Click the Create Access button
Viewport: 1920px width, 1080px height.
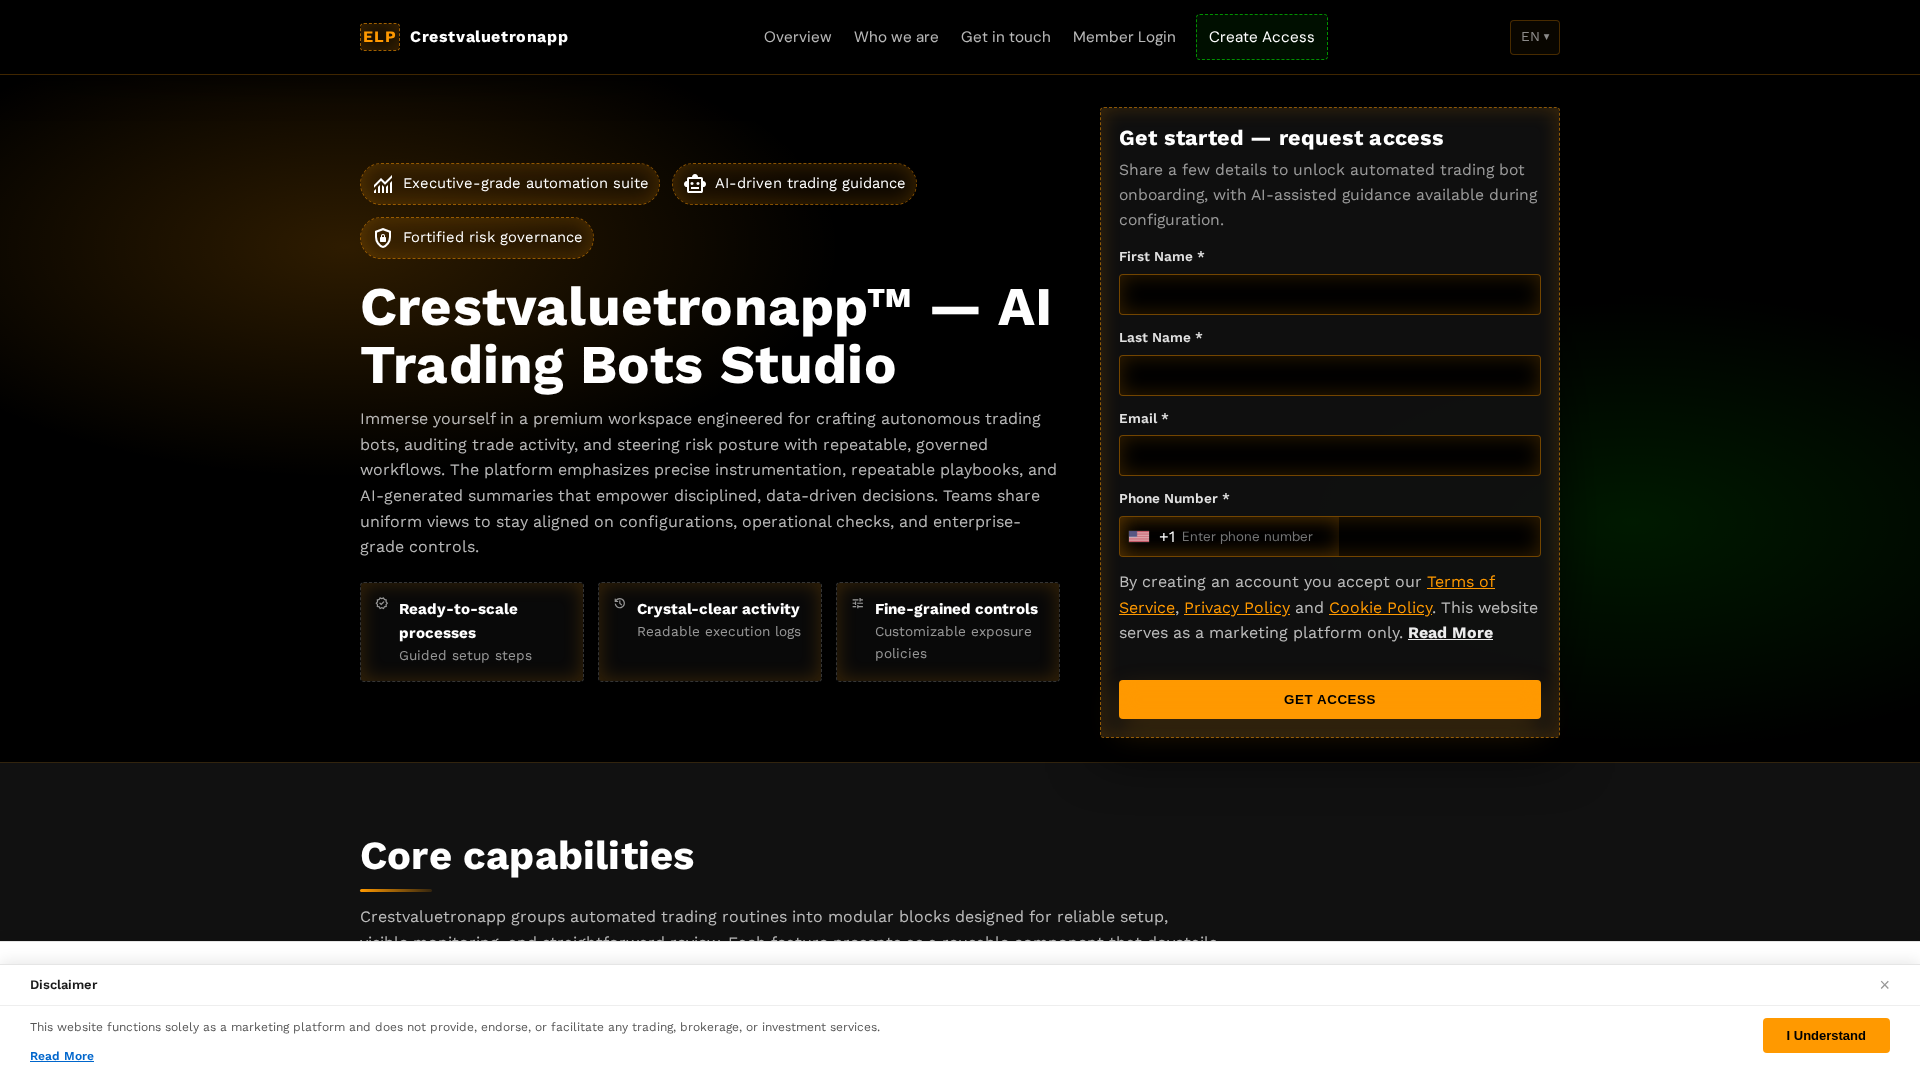(1262, 37)
